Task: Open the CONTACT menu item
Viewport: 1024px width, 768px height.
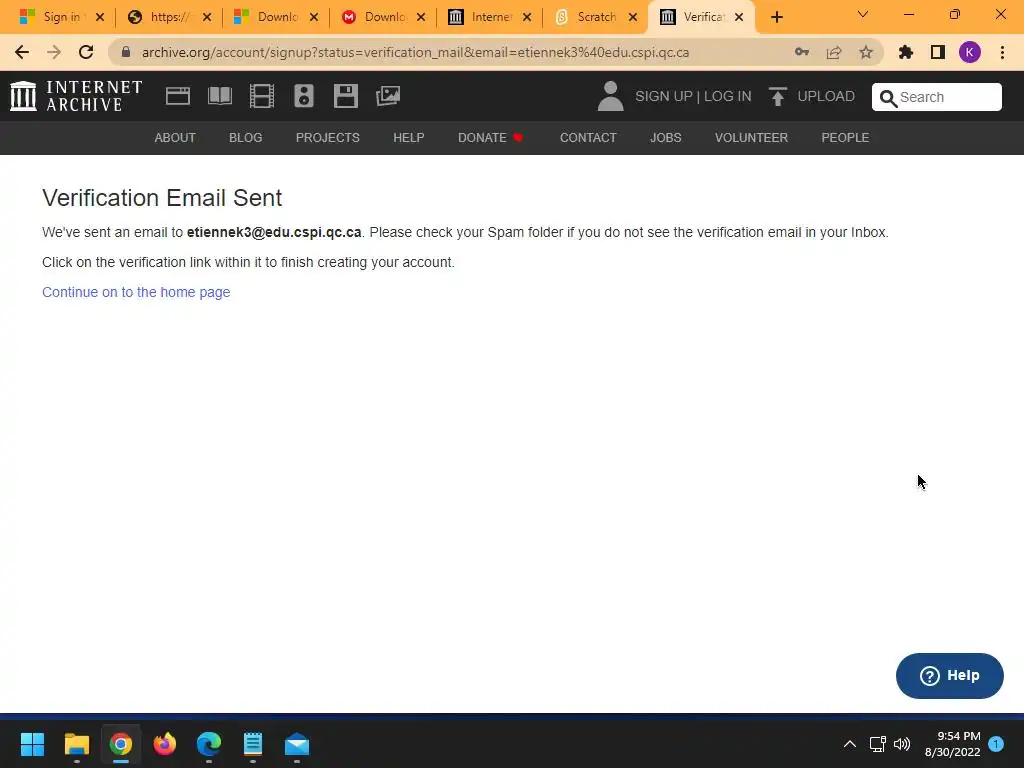Action: click(588, 138)
